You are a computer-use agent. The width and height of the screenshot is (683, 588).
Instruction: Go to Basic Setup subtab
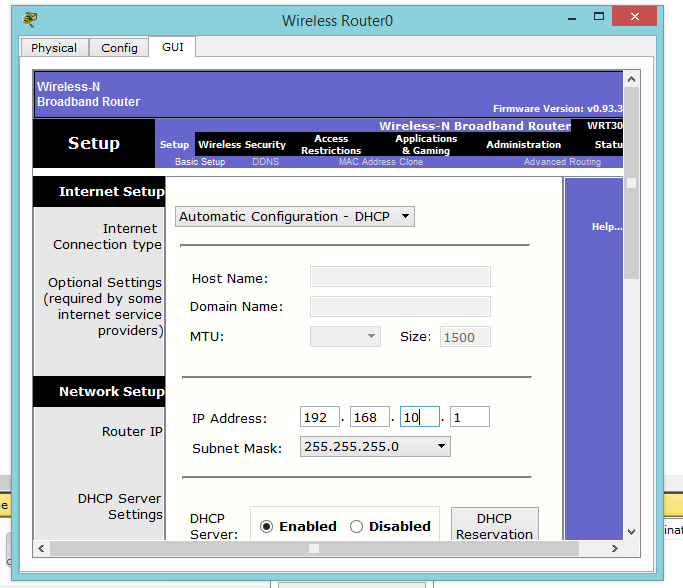click(x=200, y=162)
